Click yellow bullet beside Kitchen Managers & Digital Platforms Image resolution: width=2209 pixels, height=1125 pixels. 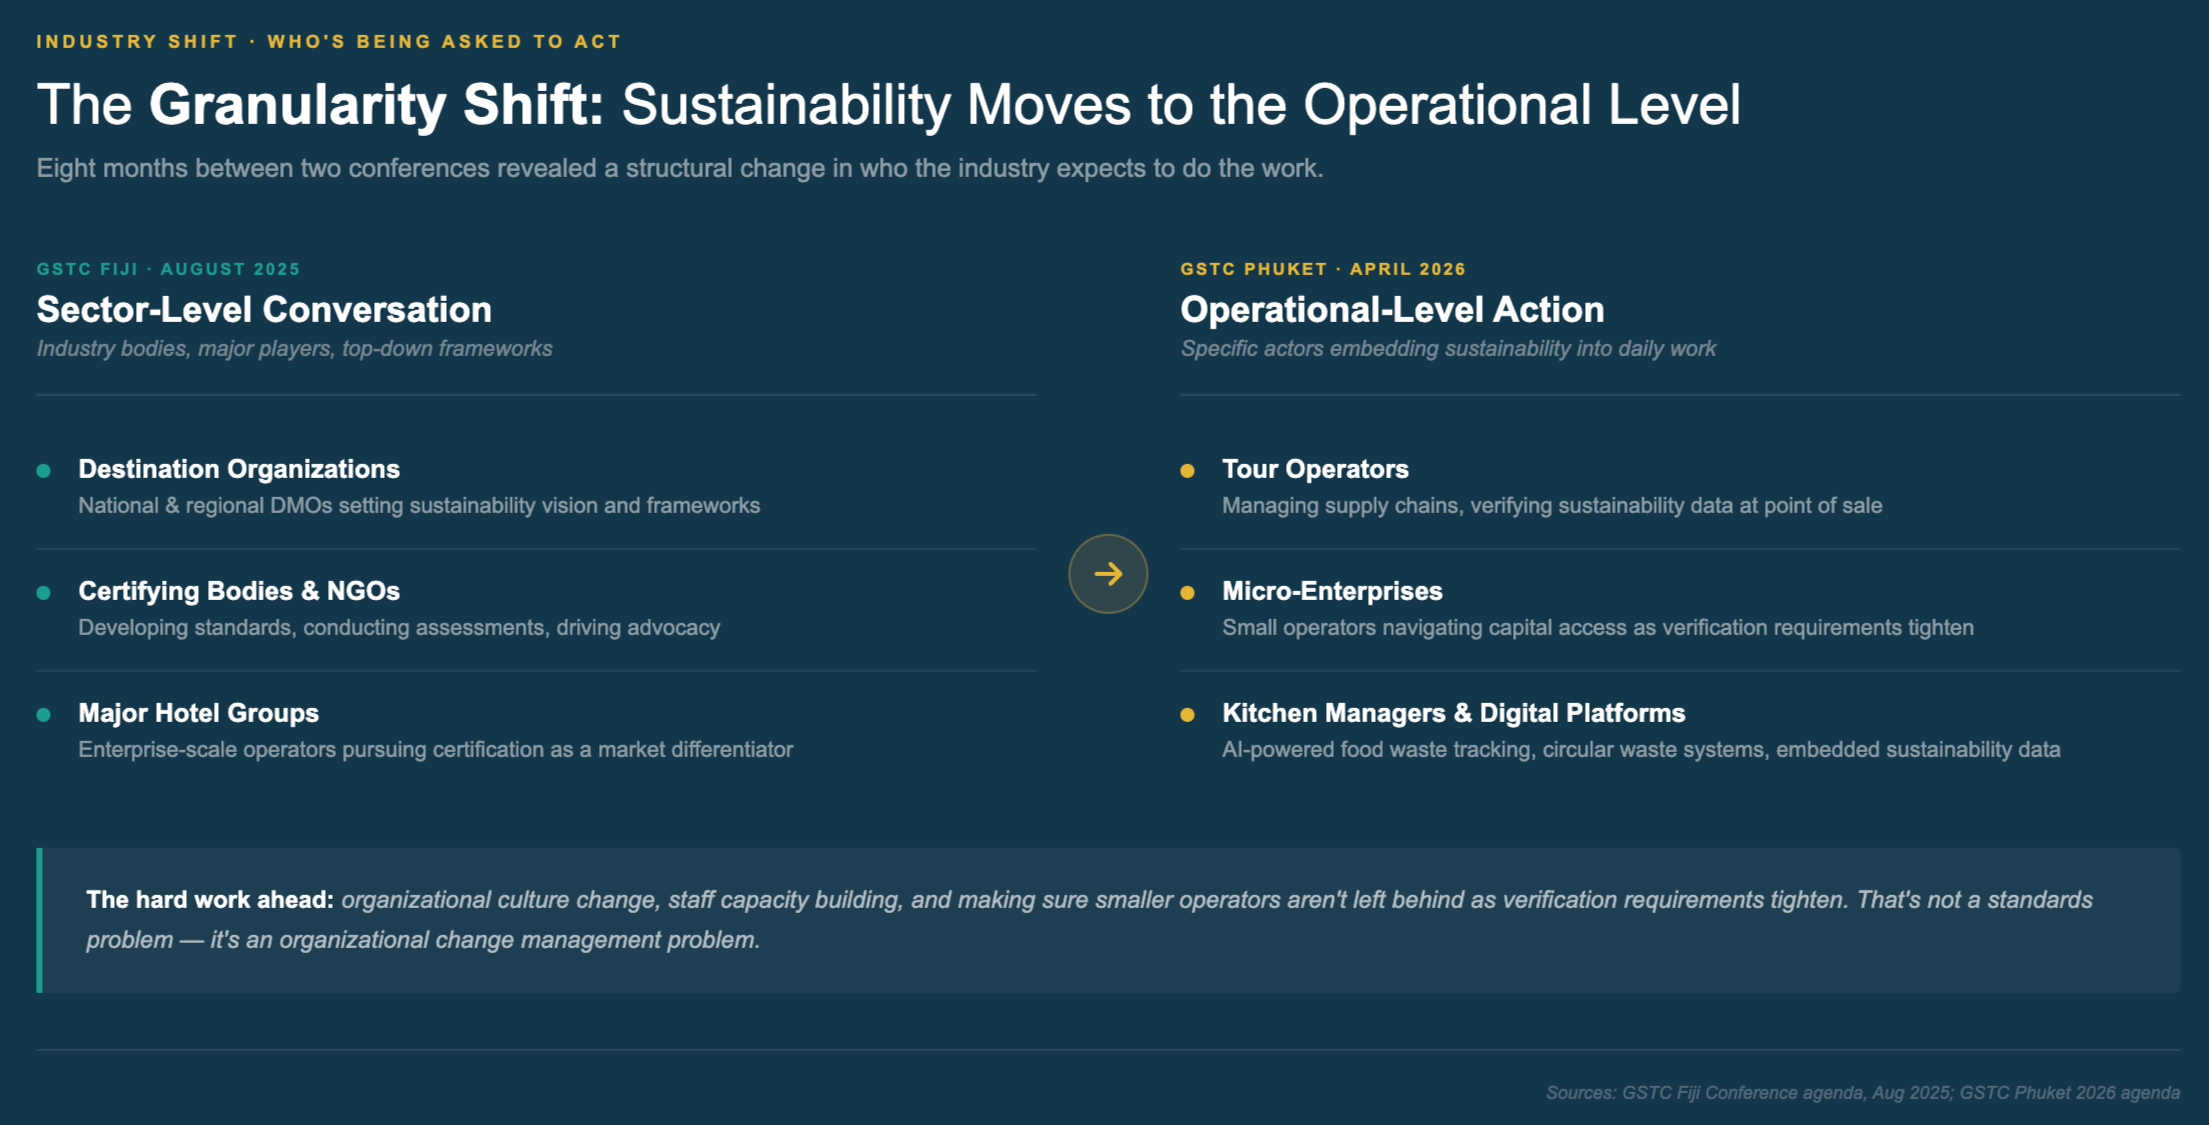[x=1187, y=715]
